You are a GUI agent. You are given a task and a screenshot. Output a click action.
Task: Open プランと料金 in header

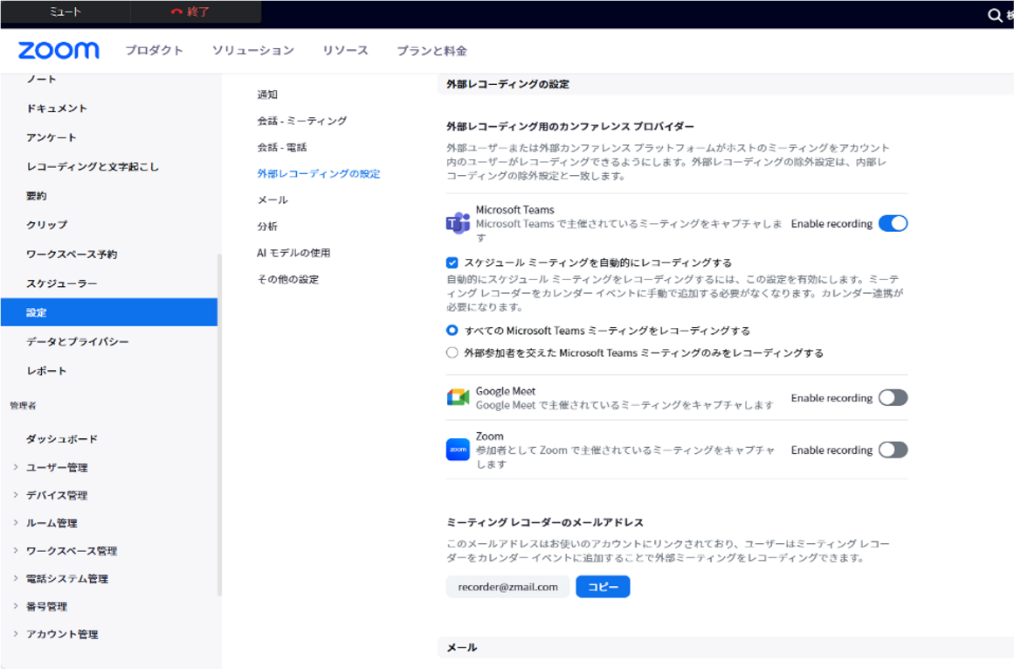tap(431, 50)
